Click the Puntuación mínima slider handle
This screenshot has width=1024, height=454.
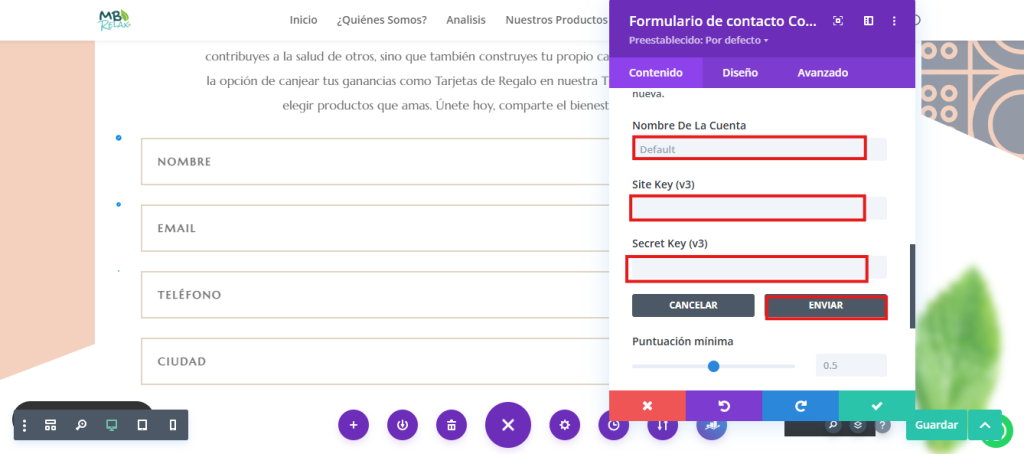point(714,366)
